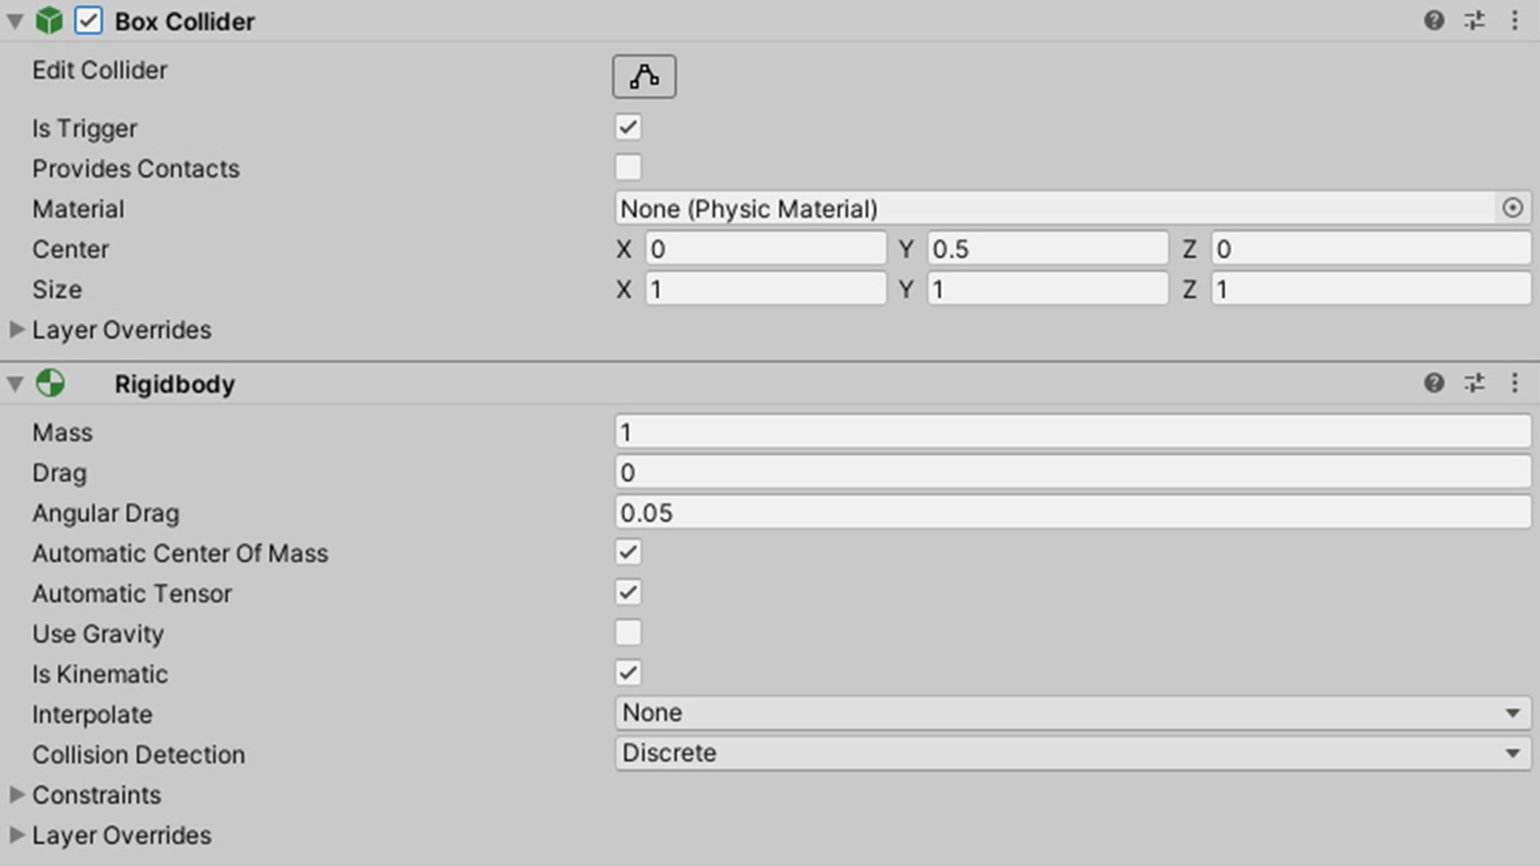This screenshot has width=1540, height=866.
Task: Click the Edit Collider button icon
Action: [x=644, y=77]
